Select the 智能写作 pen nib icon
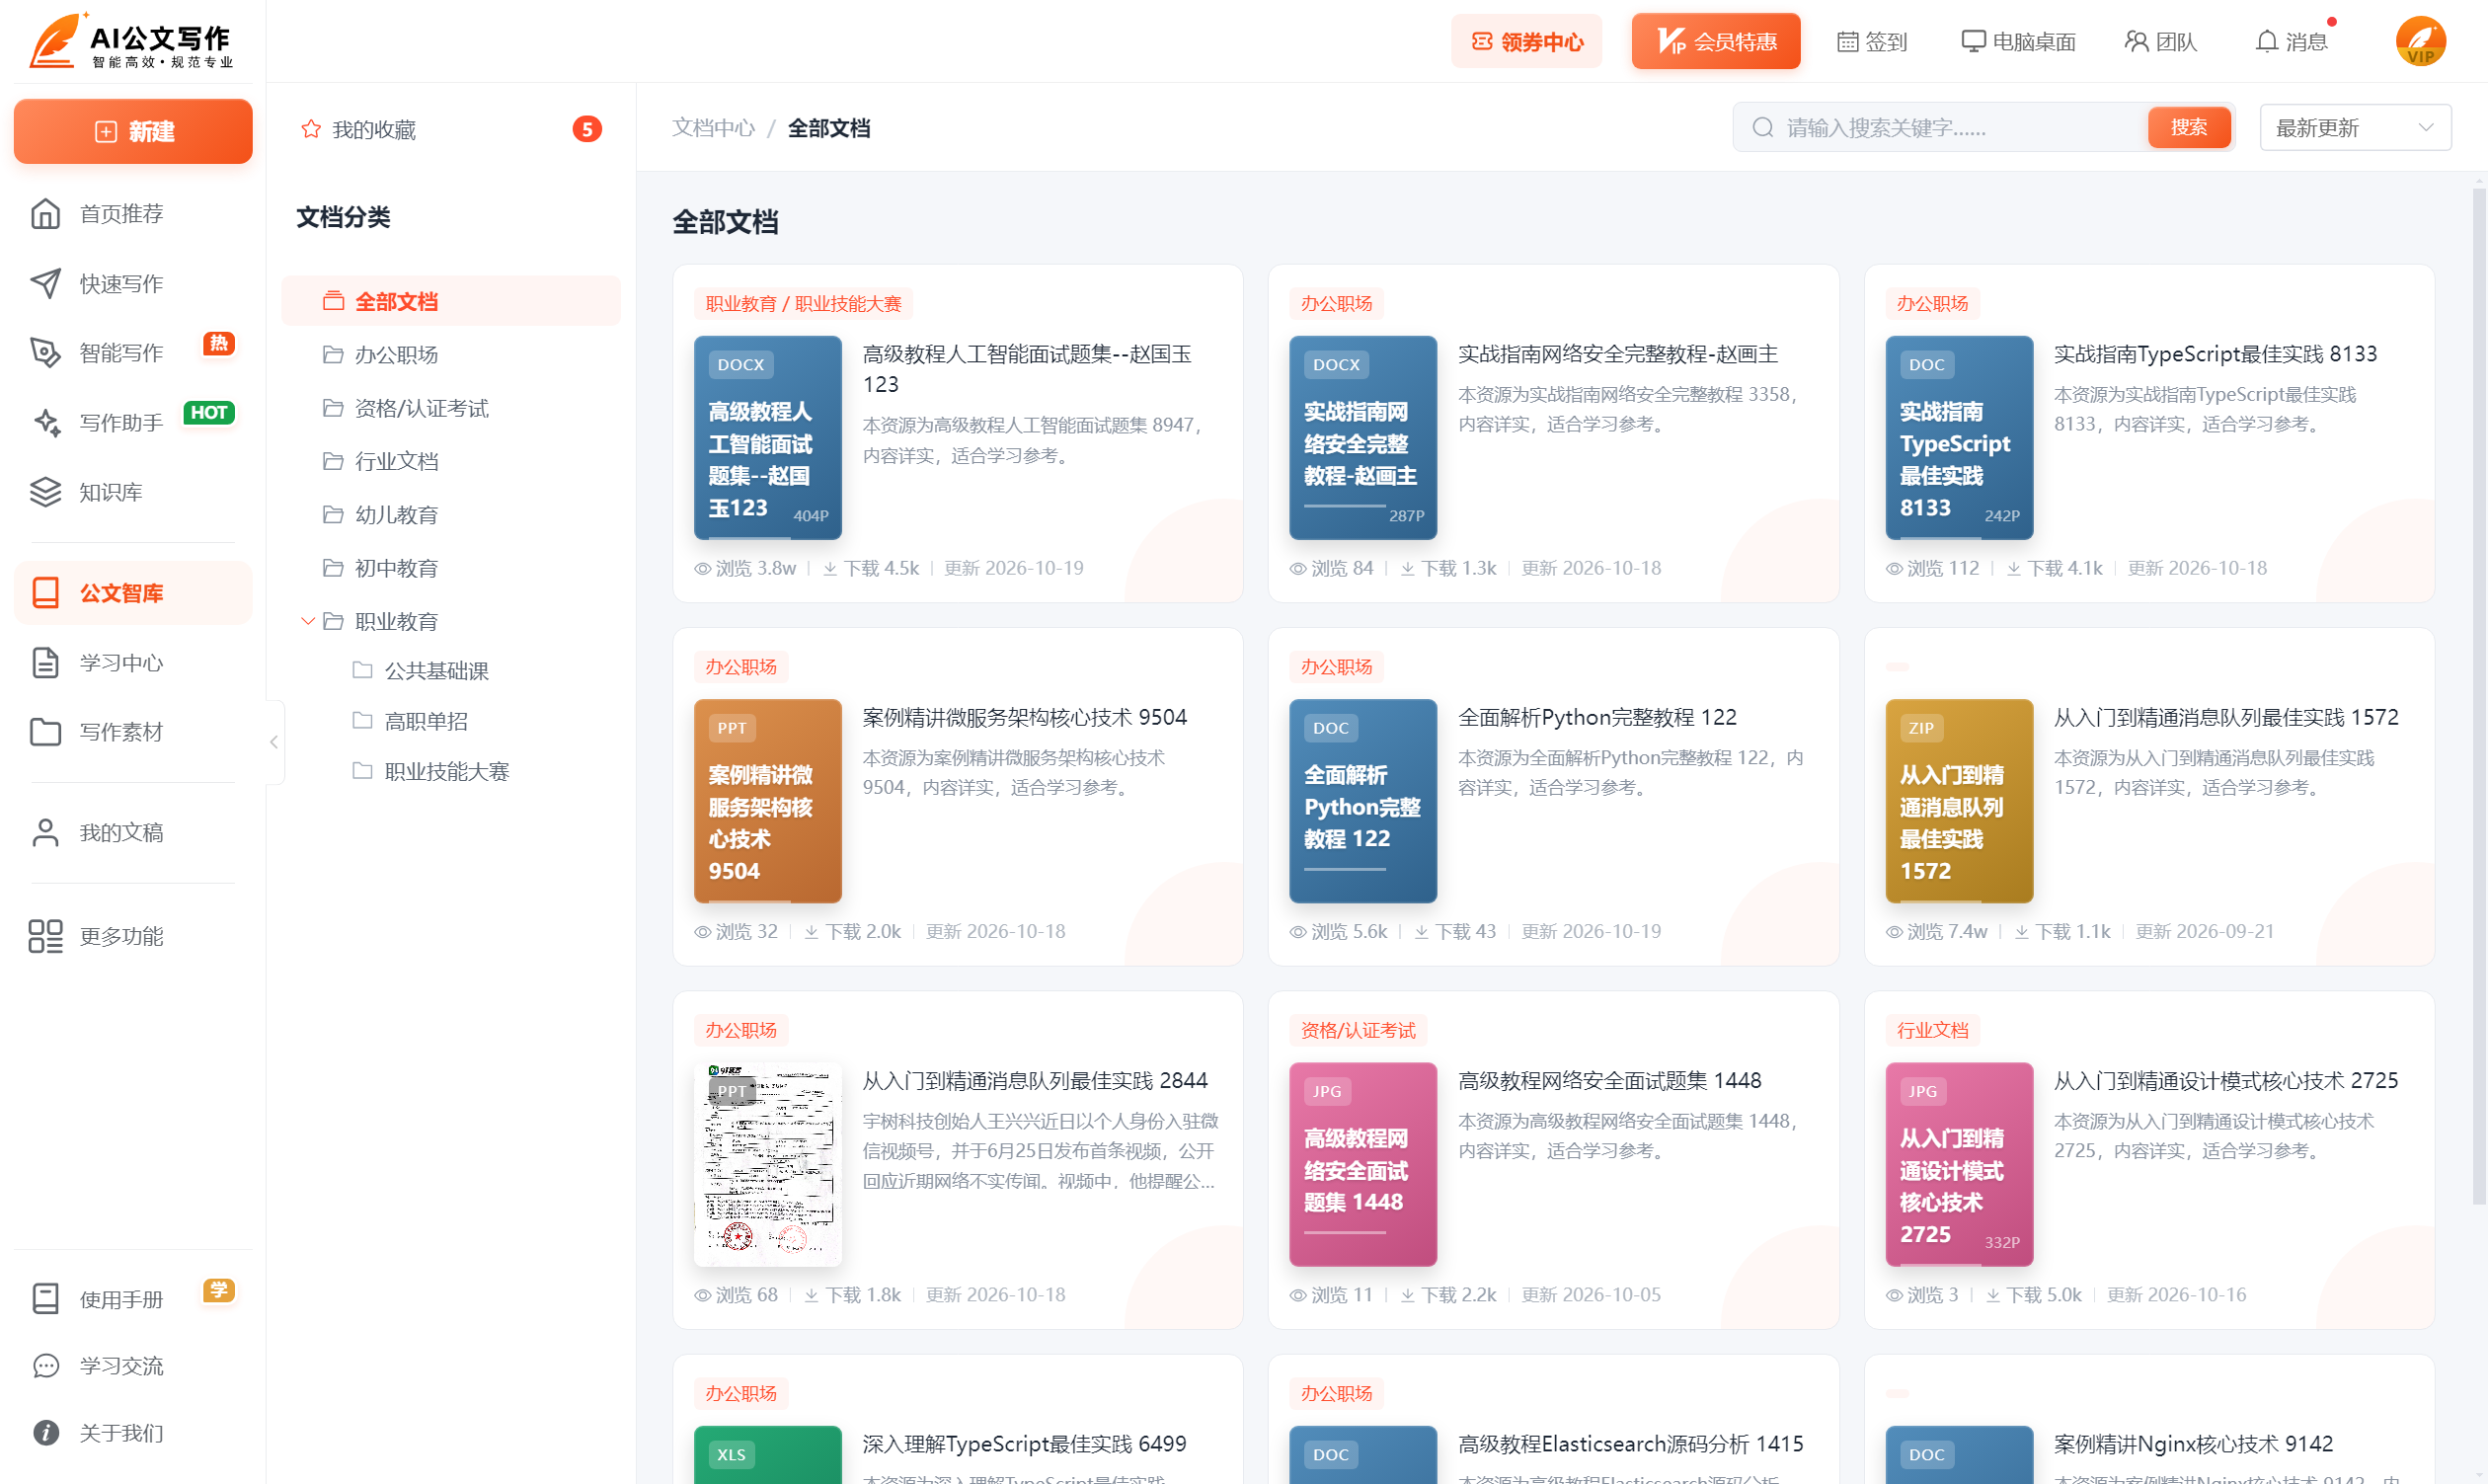Image resolution: width=2488 pixels, height=1484 pixels. (x=45, y=352)
